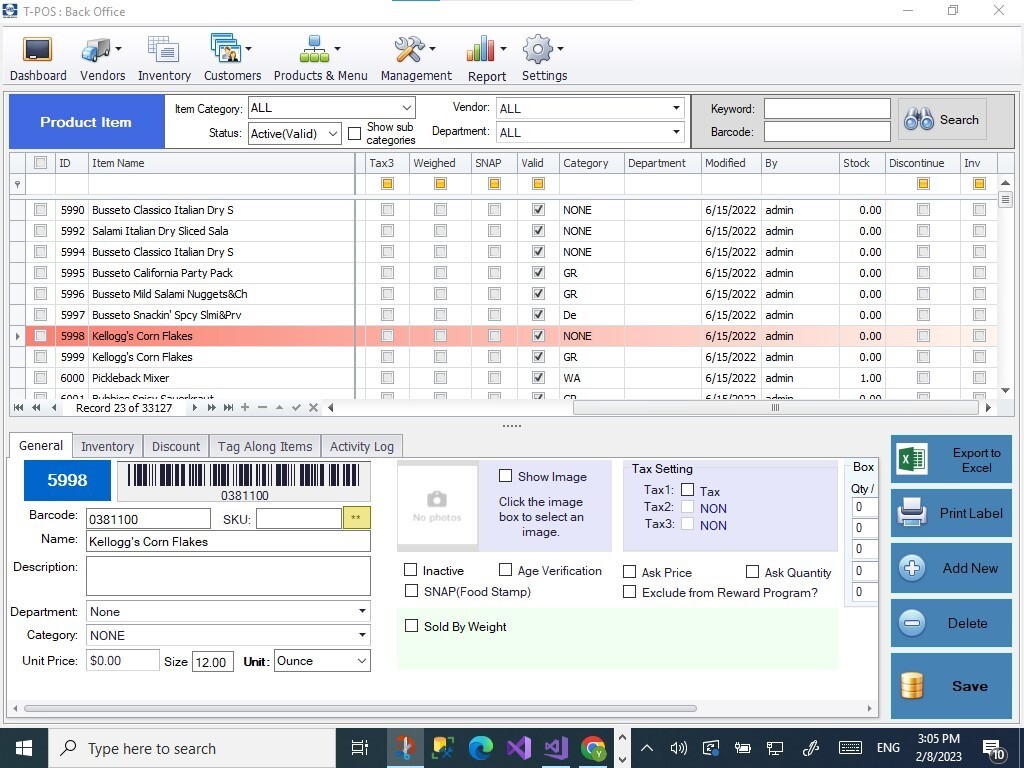Click the No photos image box
This screenshot has width=1024, height=768.
(437, 506)
